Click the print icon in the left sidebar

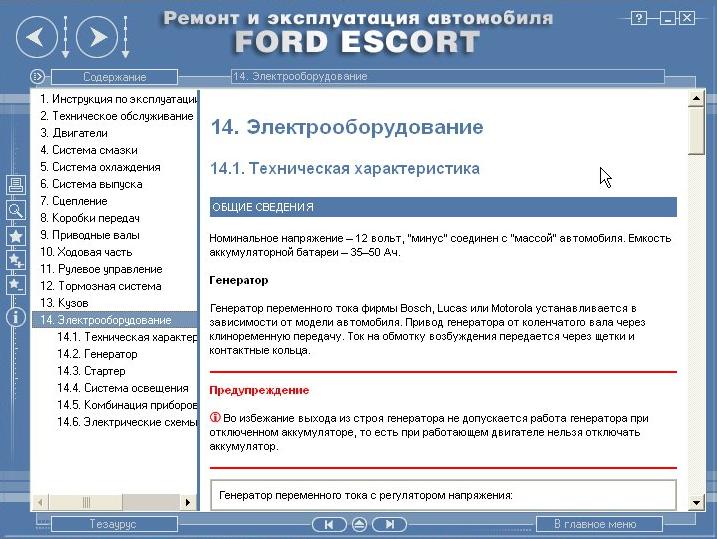[16, 185]
